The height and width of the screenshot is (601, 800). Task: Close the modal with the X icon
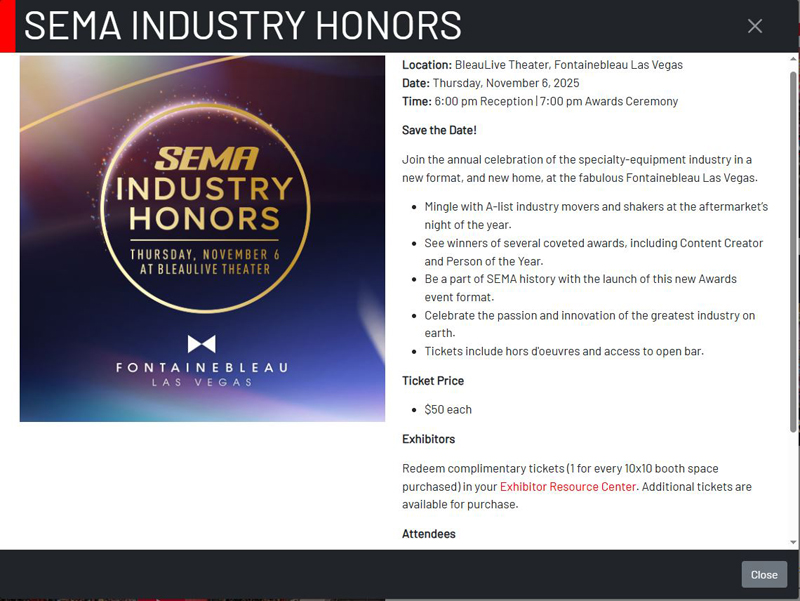(755, 26)
